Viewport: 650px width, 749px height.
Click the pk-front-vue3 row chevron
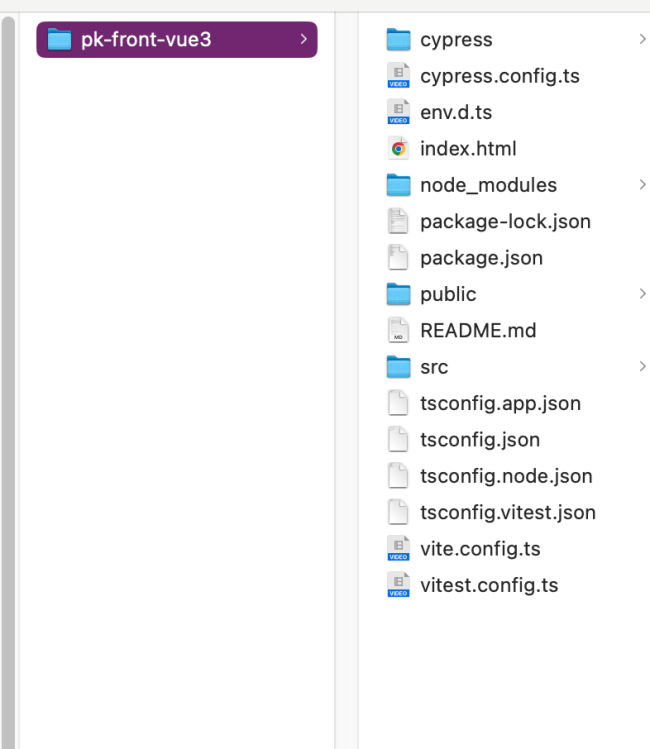tap(302, 40)
